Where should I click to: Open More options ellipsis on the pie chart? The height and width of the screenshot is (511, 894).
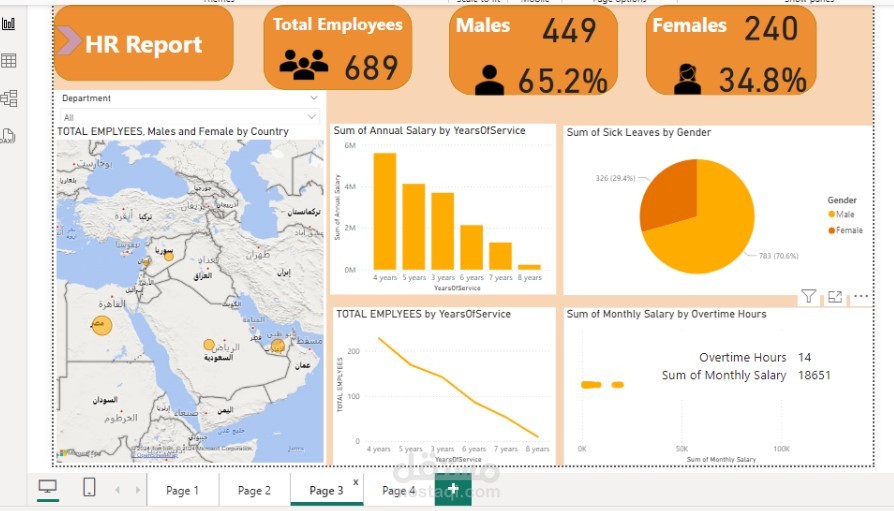tap(861, 296)
